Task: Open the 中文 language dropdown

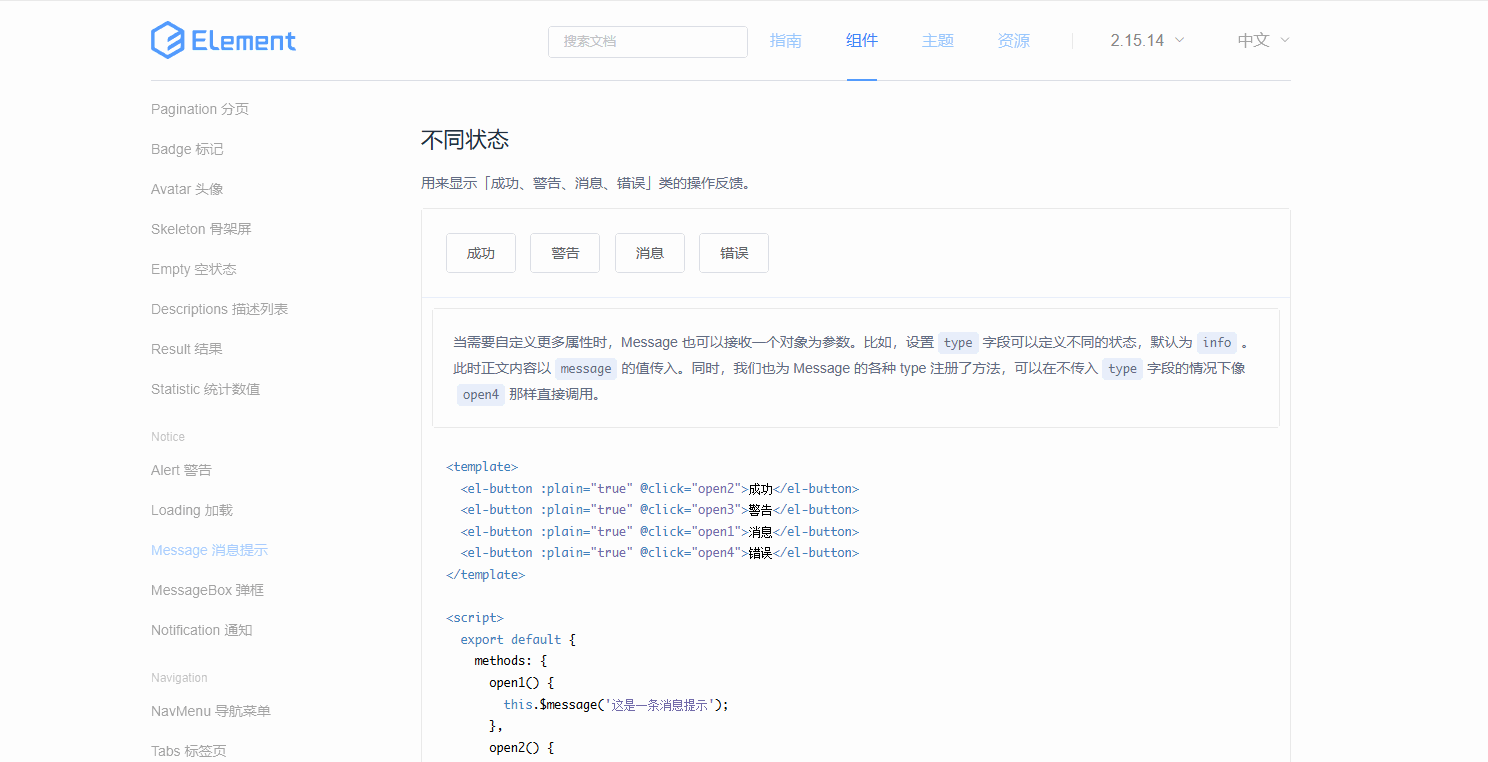Action: [1253, 40]
